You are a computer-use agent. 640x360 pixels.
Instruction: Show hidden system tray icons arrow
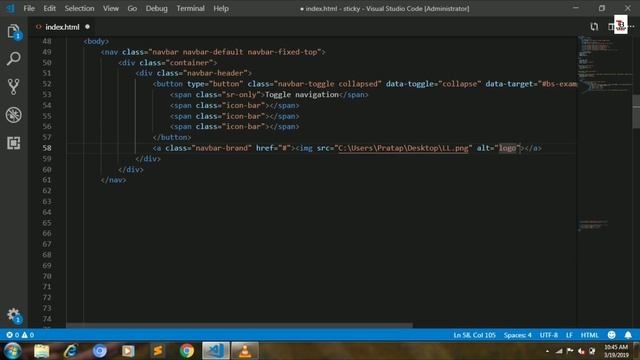pyautogui.click(x=547, y=351)
